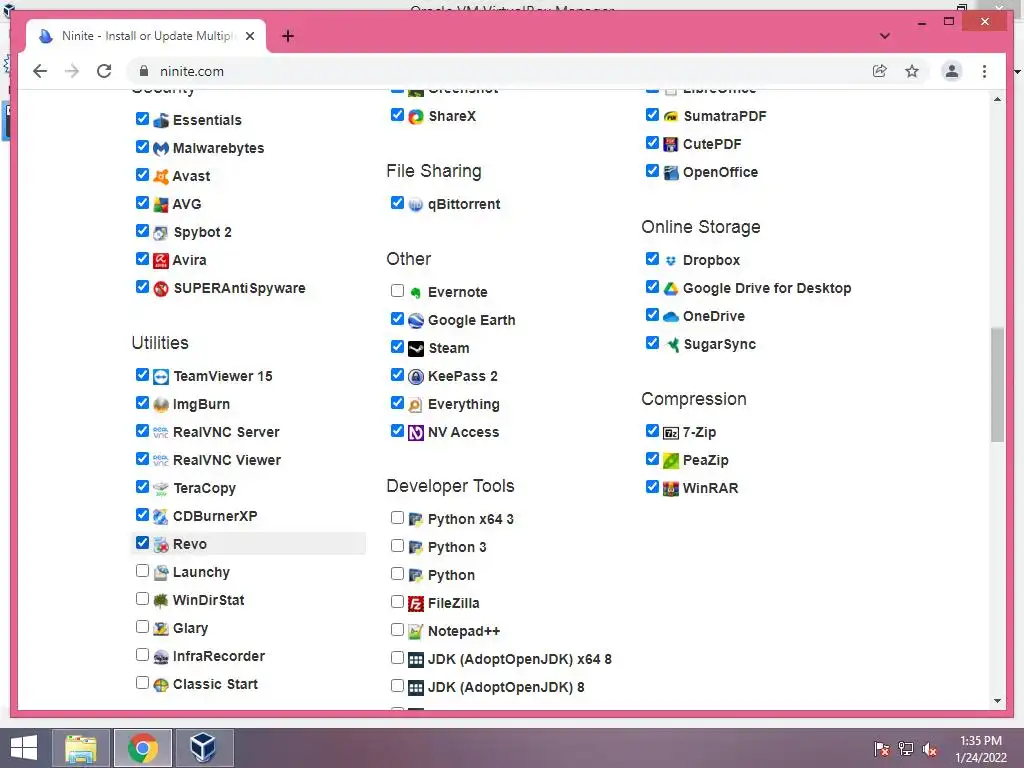Click the 7-Zip icon
Screen dimensions: 1024x768
coord(671,432)
